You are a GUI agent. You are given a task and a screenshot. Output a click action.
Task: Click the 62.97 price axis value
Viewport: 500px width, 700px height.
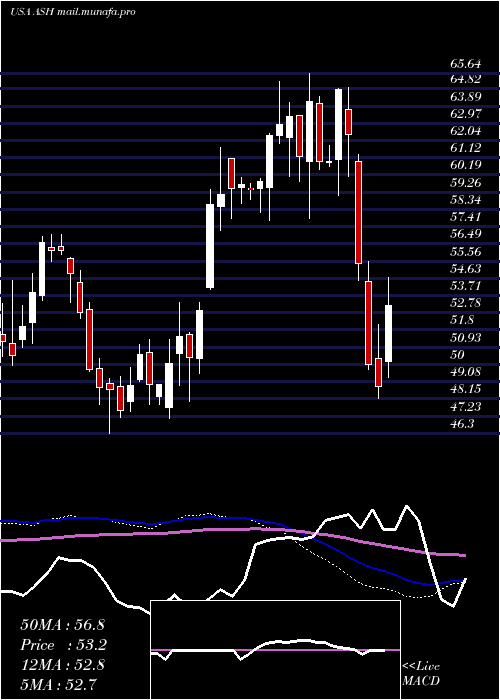click(x=466, y=114)
